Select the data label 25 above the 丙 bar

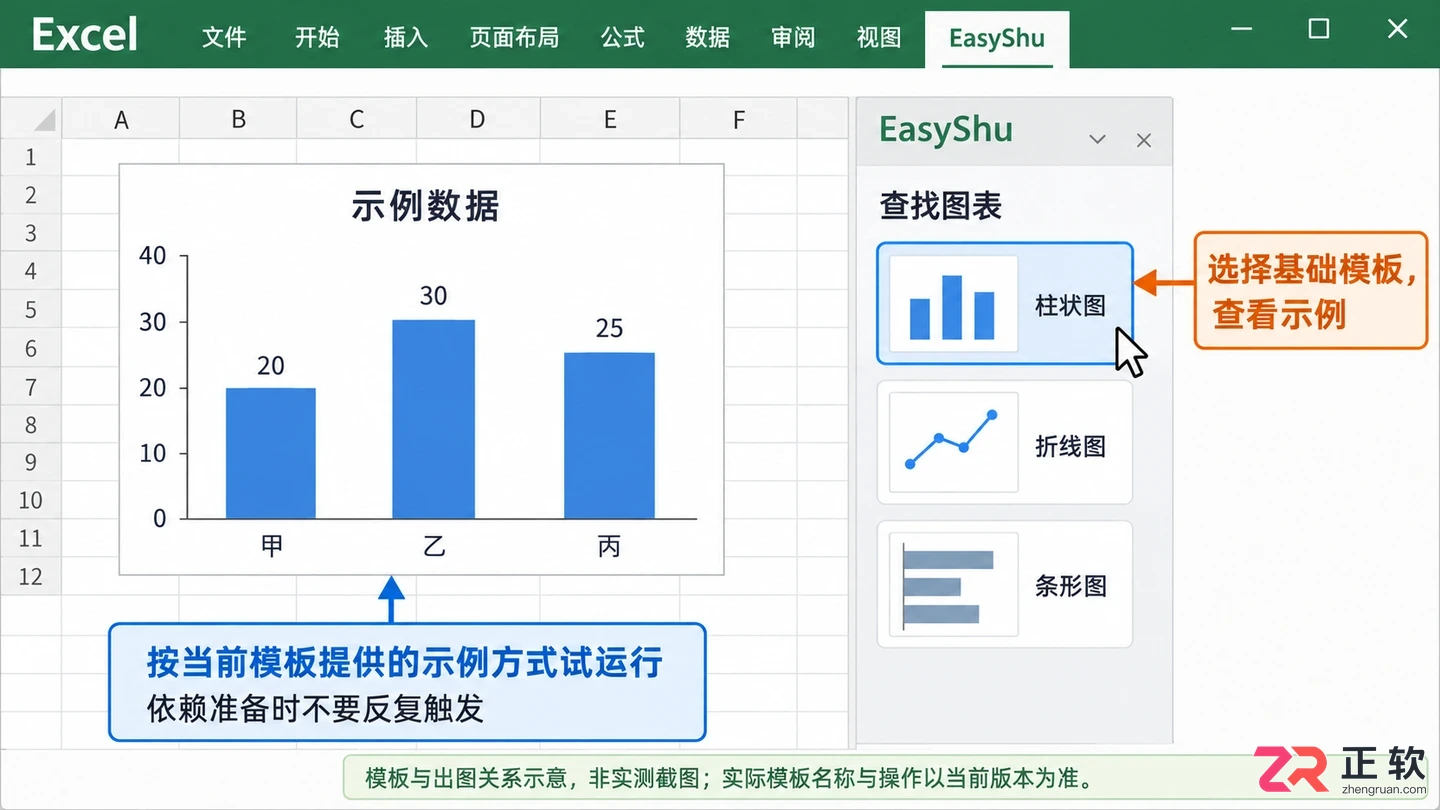click(609, 328)
